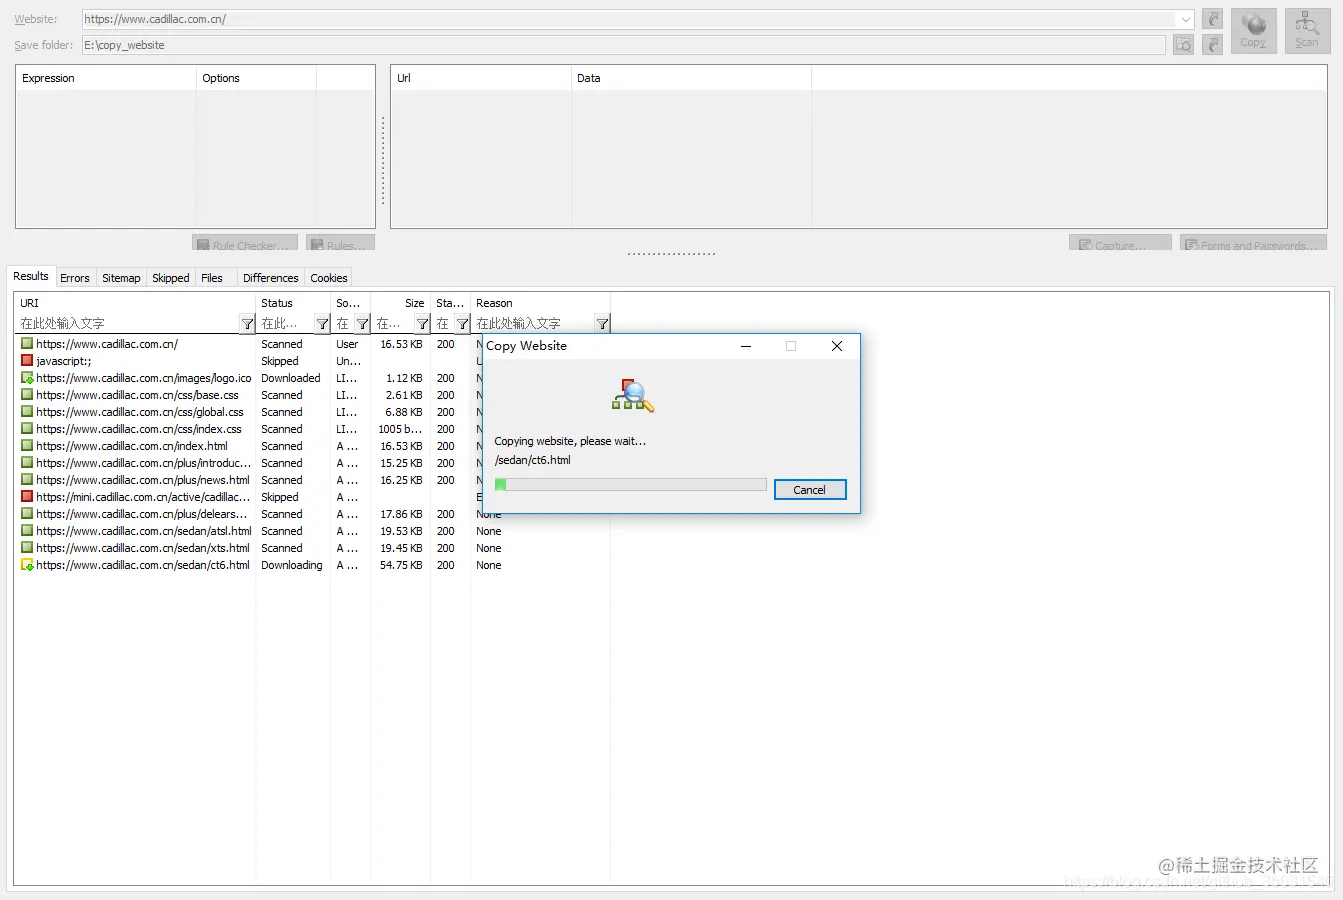Expand the Website URL dropdown arrow

pos(1185,19)
